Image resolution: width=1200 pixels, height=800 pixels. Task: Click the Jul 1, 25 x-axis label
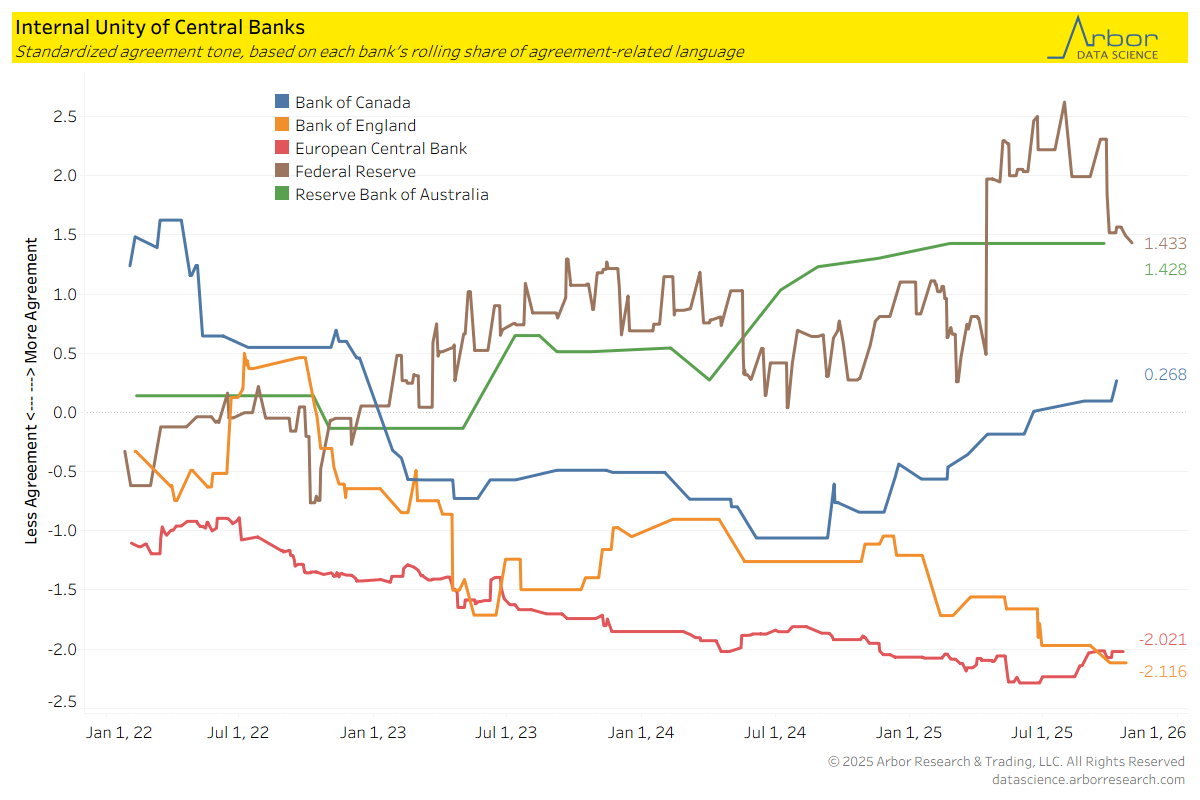(1042, 732)
